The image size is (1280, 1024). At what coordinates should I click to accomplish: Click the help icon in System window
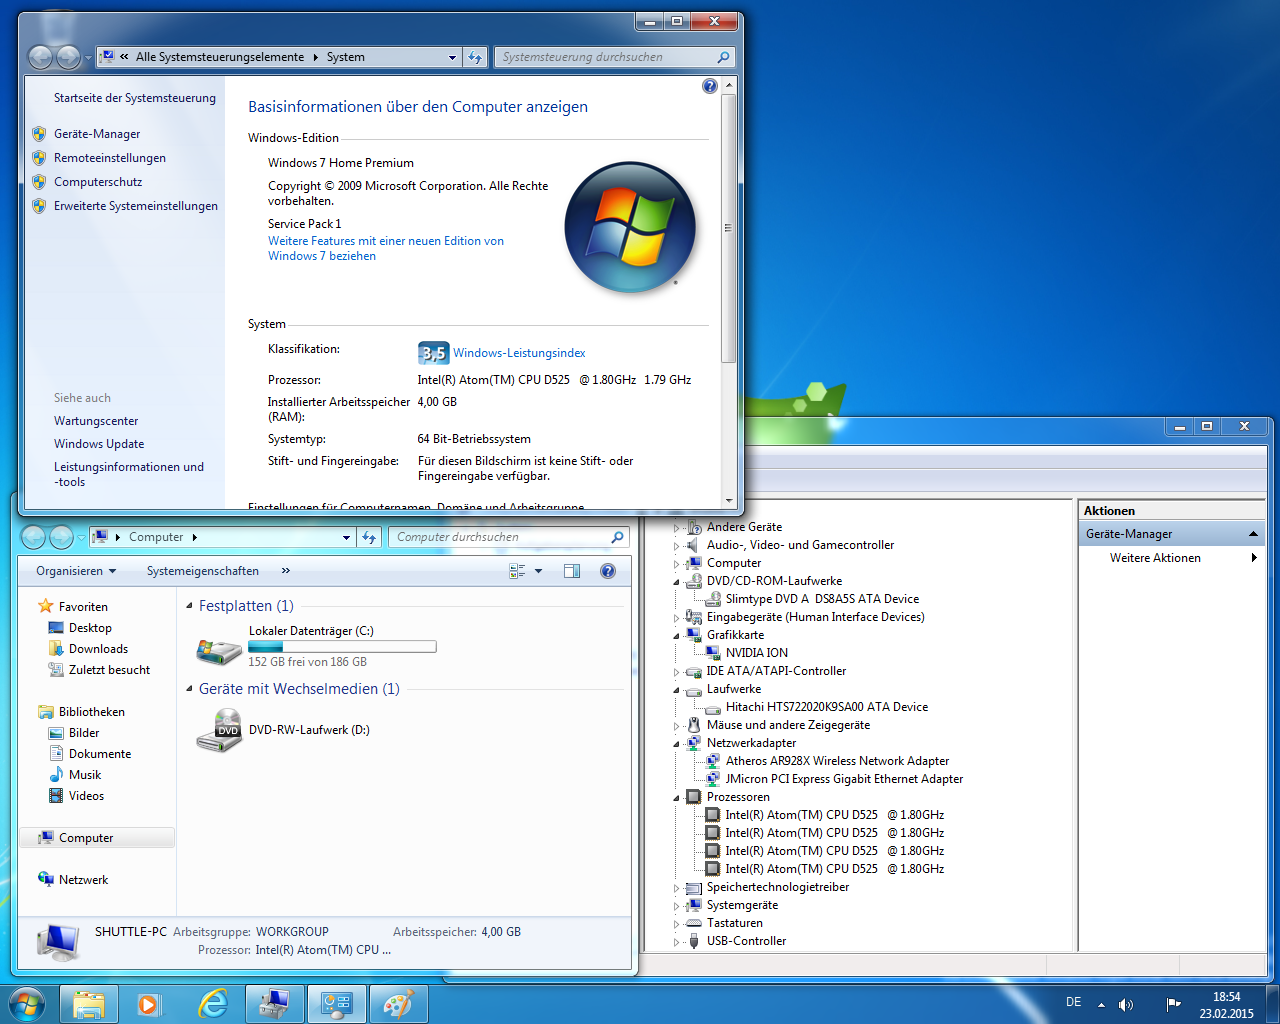[x=710, y=86]
